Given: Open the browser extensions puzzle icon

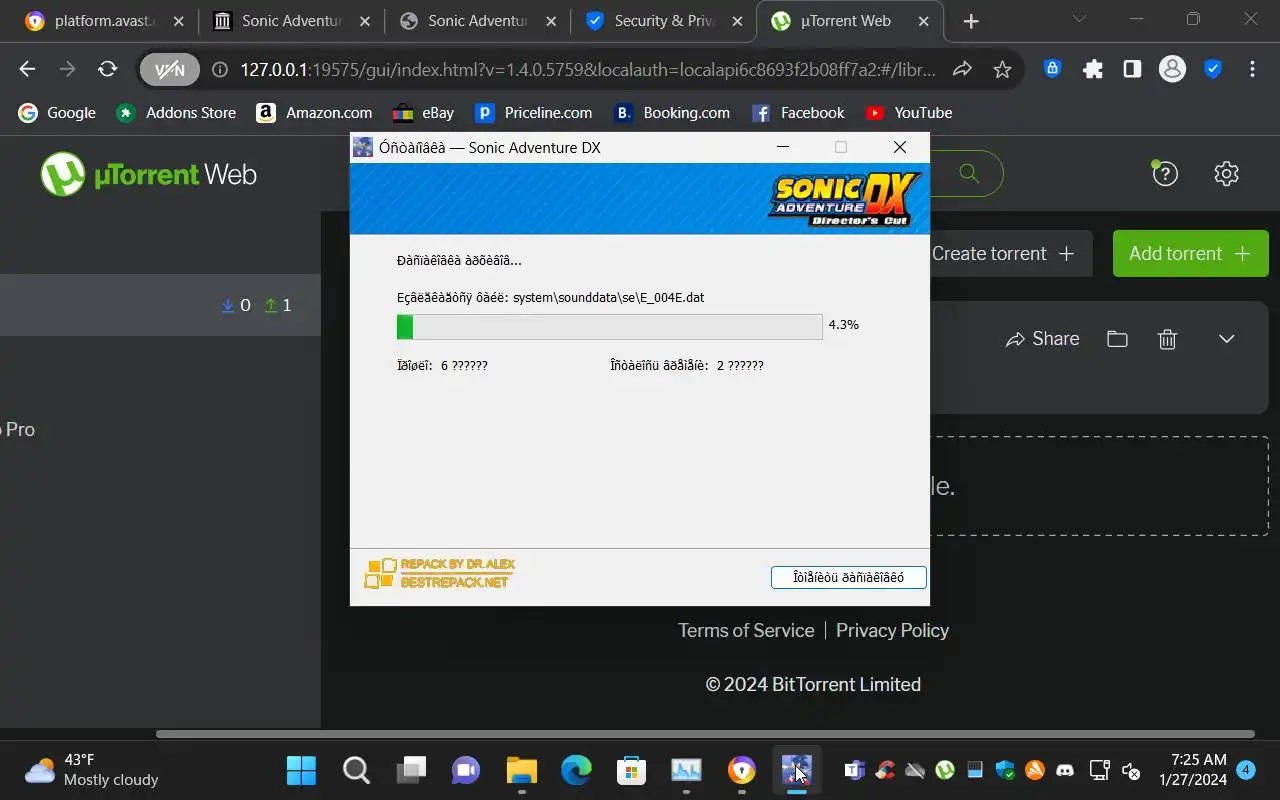Looking at the screenshot, I should (x=1093, y=69).
